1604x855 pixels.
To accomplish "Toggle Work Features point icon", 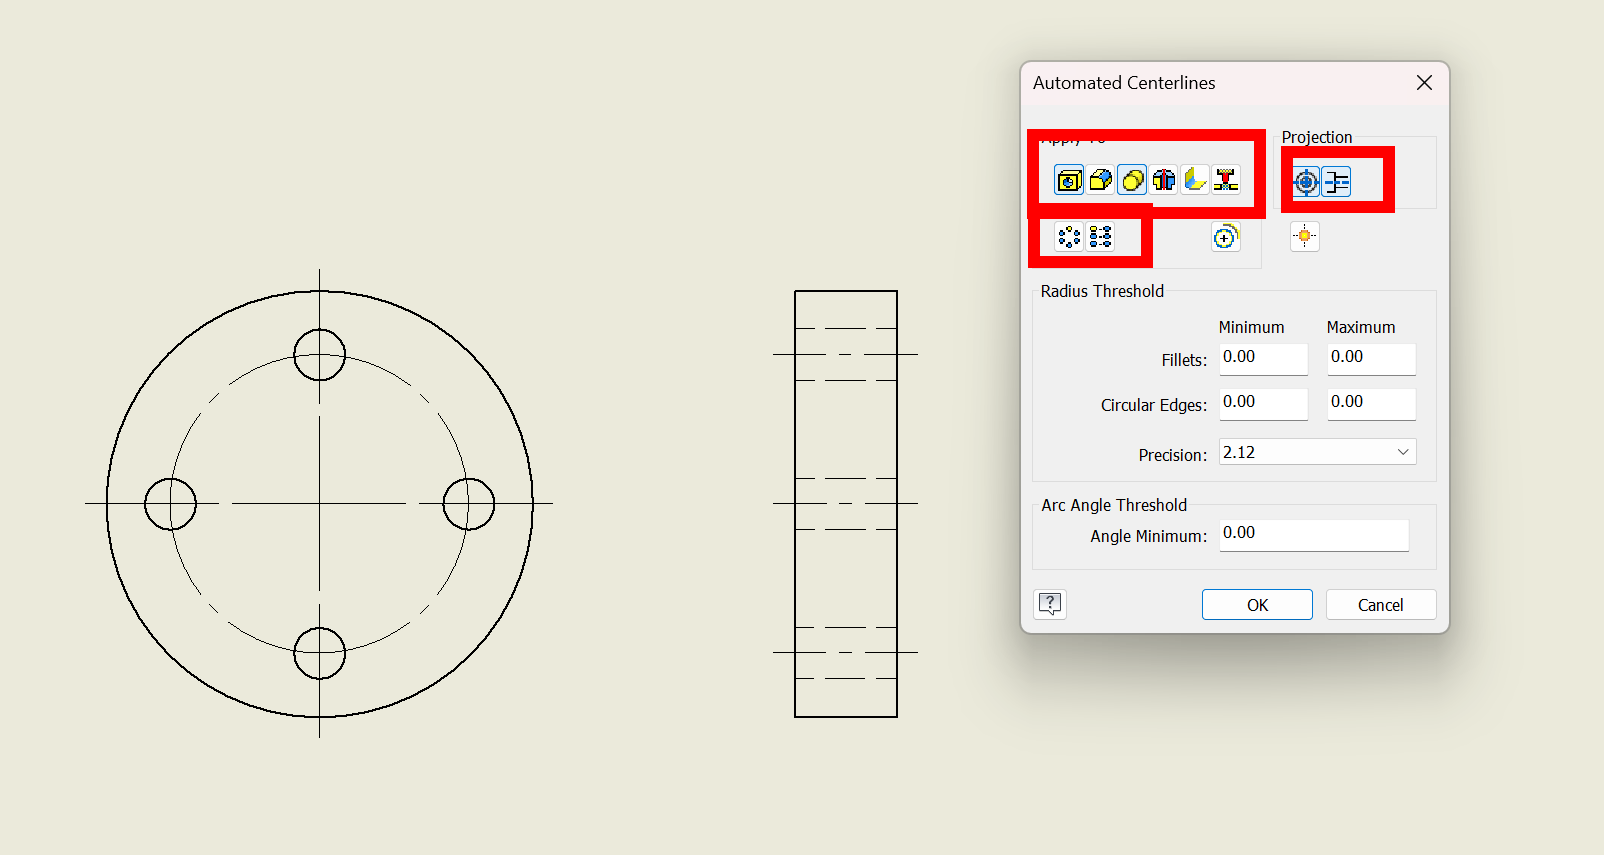I will coord(1304,237).
